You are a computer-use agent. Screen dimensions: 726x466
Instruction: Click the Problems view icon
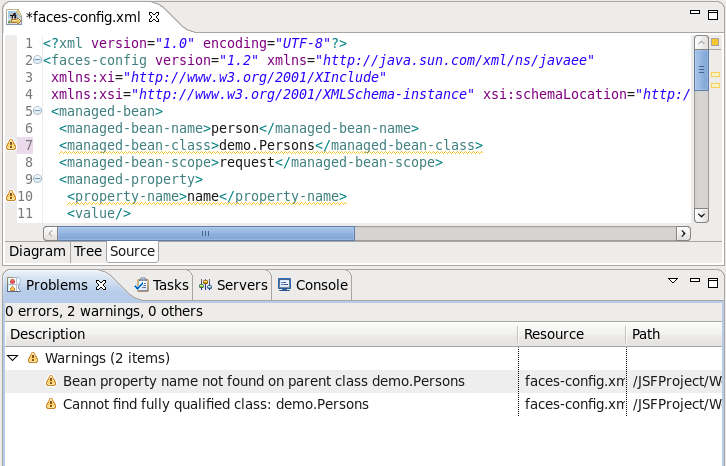tap(14, 285)
